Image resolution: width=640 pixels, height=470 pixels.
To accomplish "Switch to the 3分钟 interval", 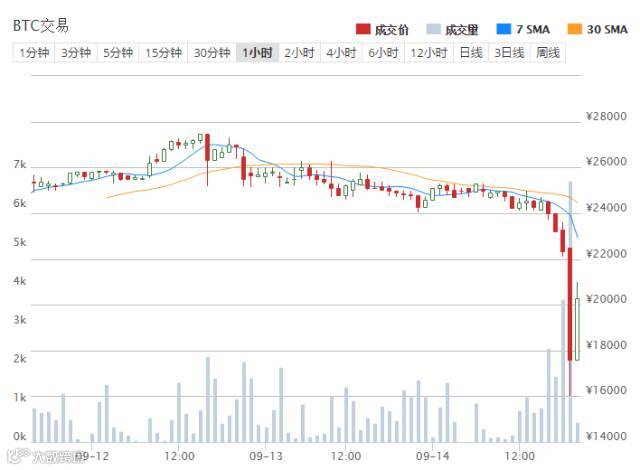I will tap(76, 53).
